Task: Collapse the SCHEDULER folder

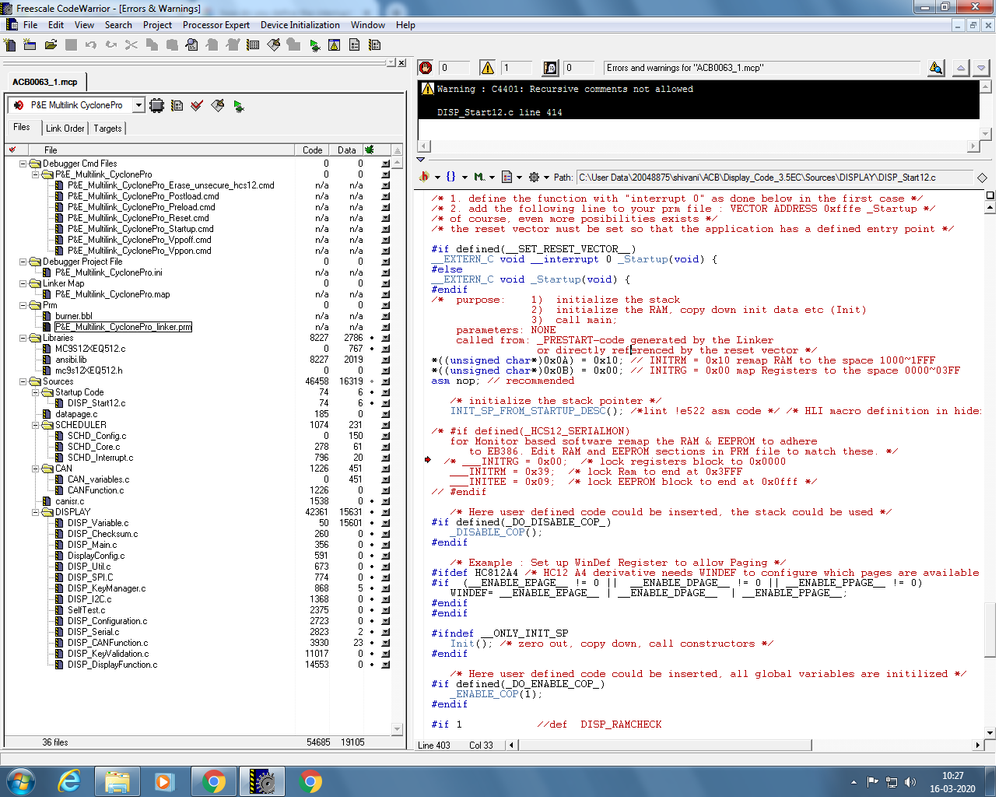Action: [x=36, y=425]
